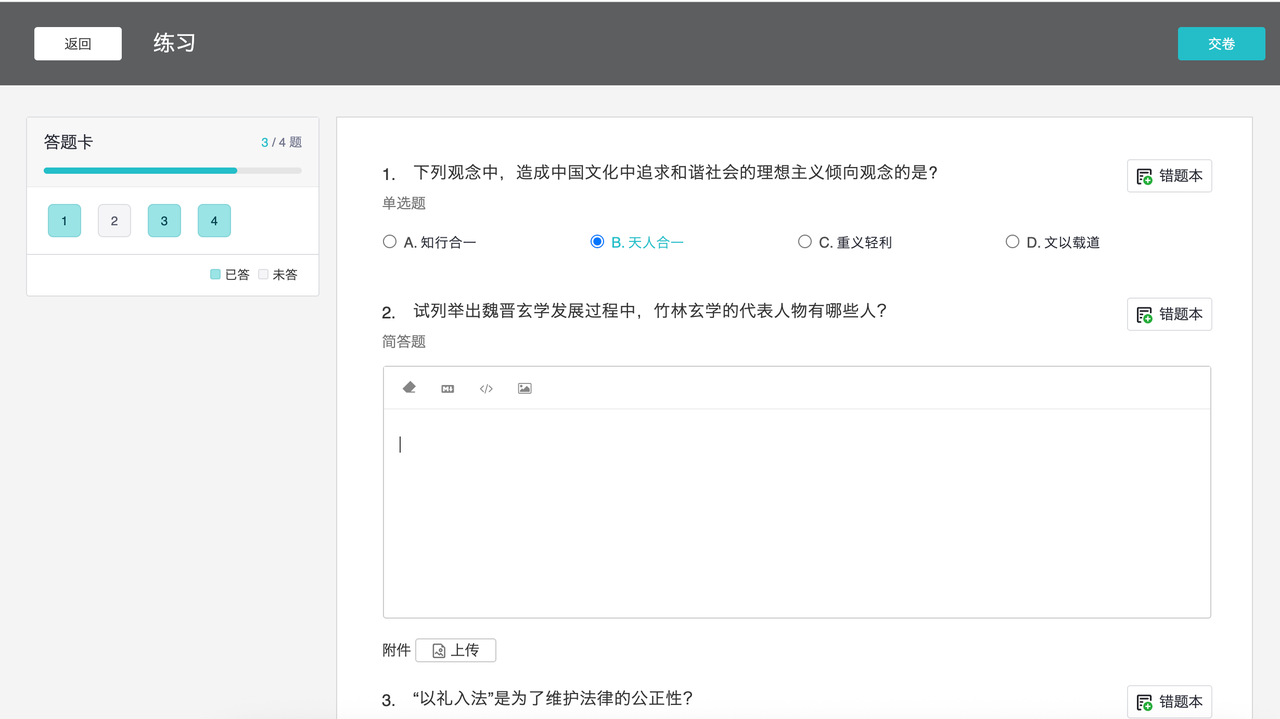This screenshot has height=719, width=1280.
Task: Choose option C. 重义轻利
Action: pos(805,242)
